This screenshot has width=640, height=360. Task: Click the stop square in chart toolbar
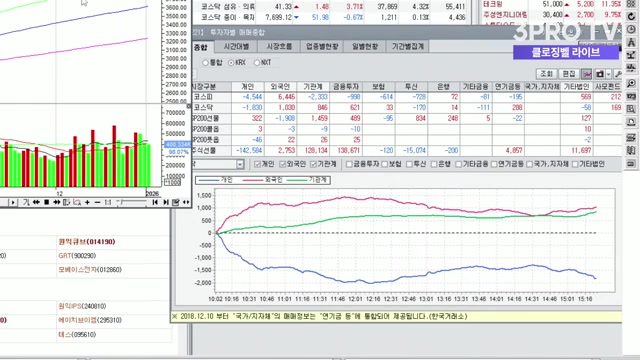coord(47,202)
